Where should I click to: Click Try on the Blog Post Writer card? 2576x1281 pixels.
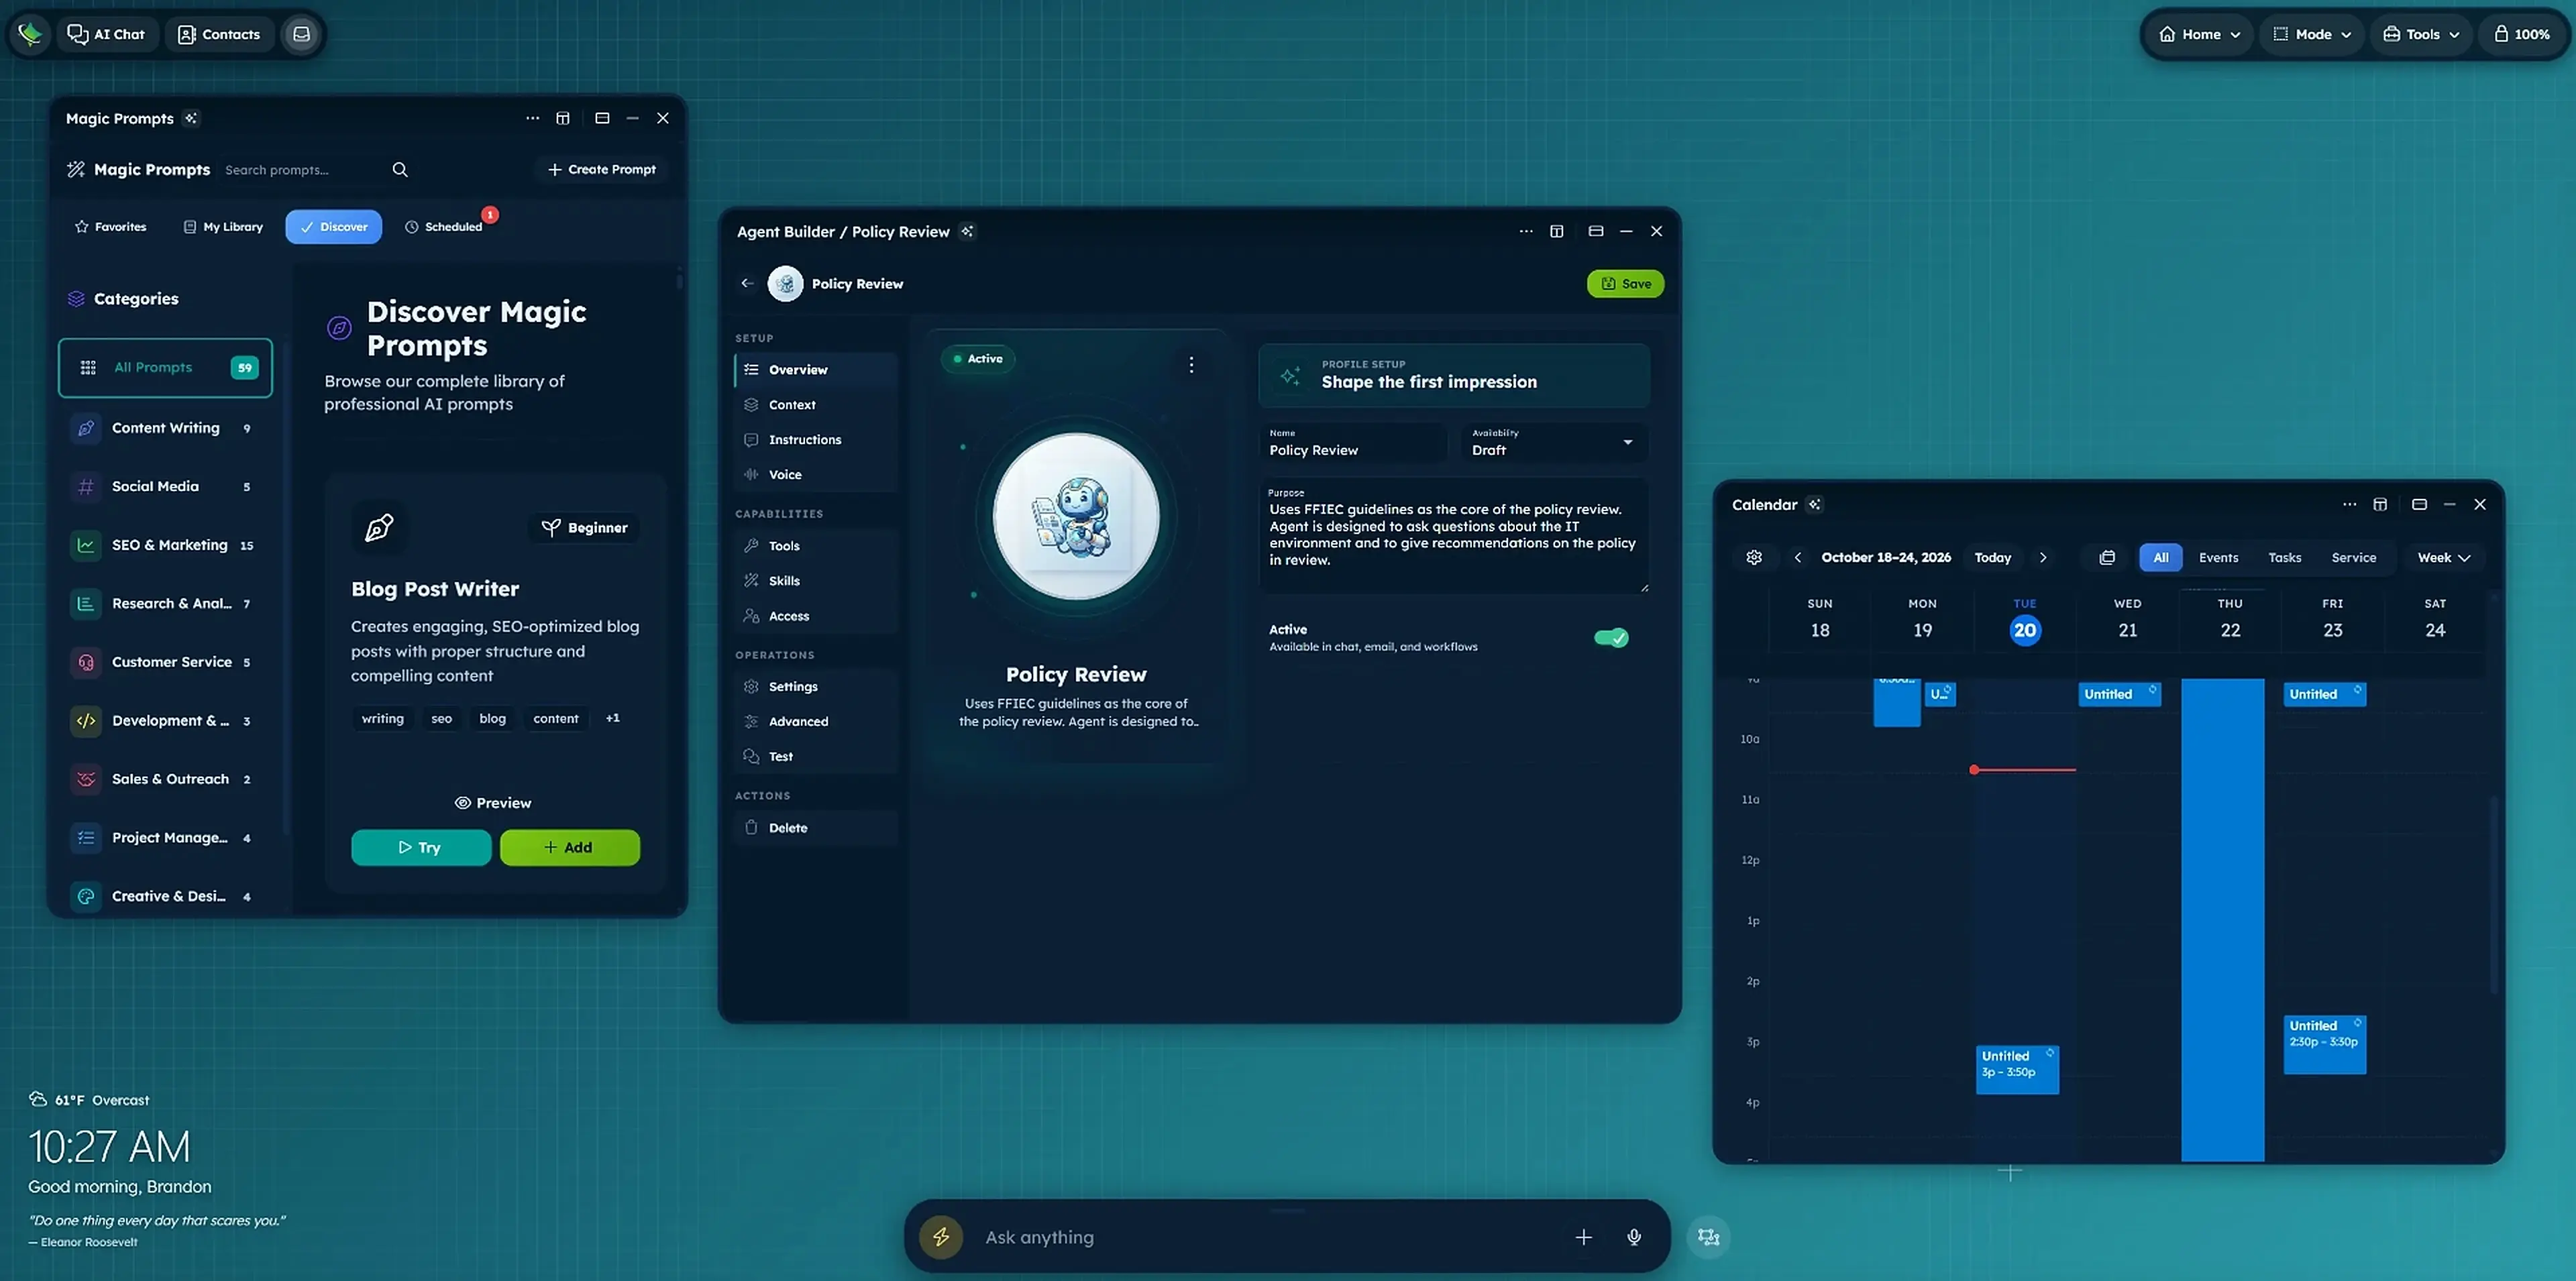(x=420, y=848)
